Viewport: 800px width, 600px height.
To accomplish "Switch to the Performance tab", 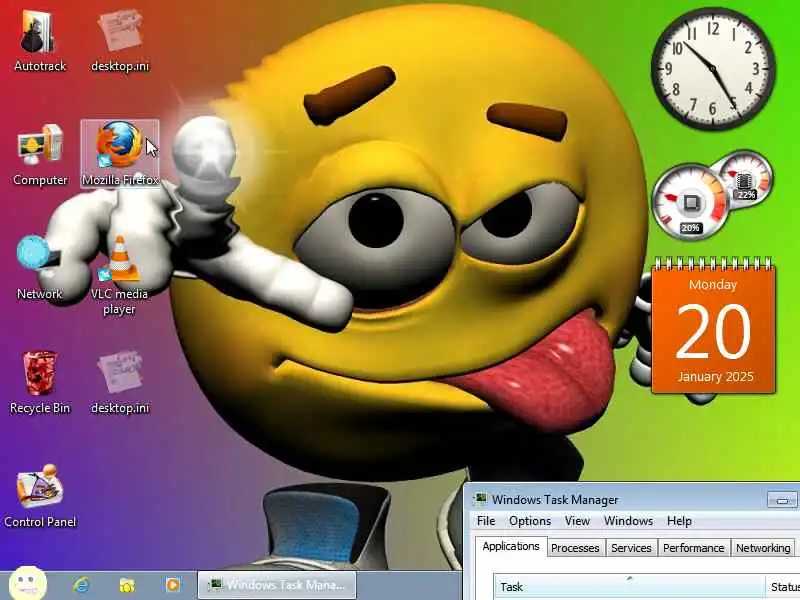I will [693, 548].
